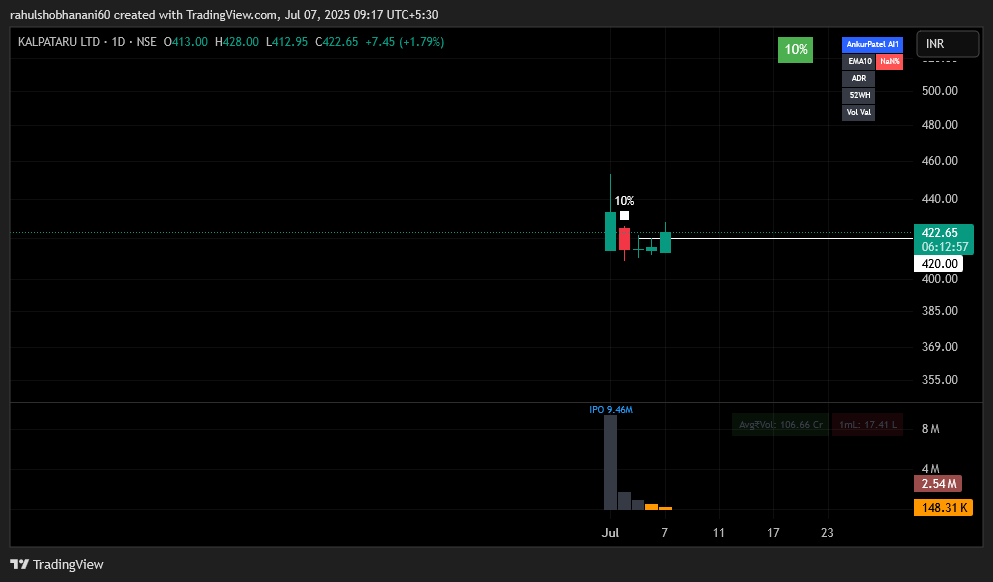Click the 52WH table cell
The image size is (993, 582).
point(859,96)
